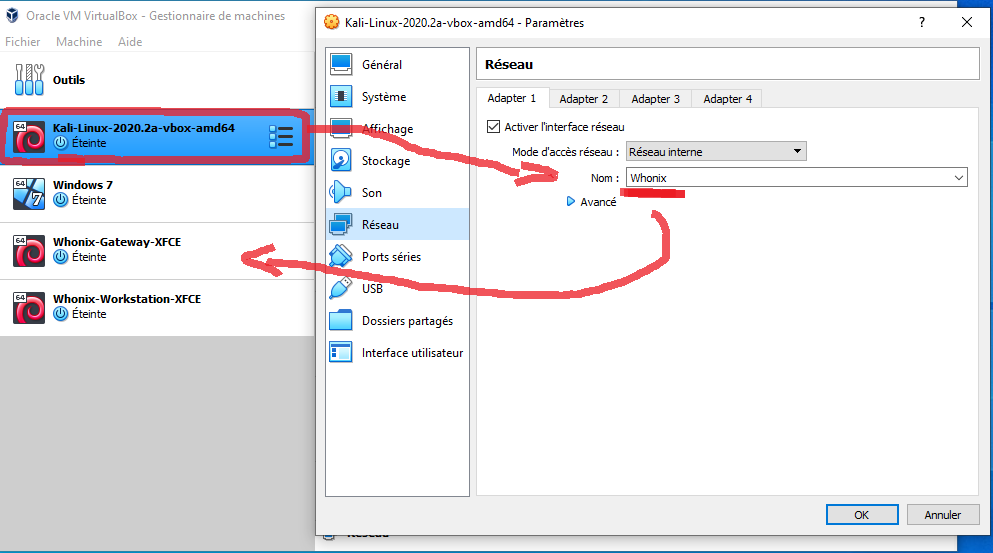
Task: Click the Dossiers partagés folder icon
Action: (341, 320)
